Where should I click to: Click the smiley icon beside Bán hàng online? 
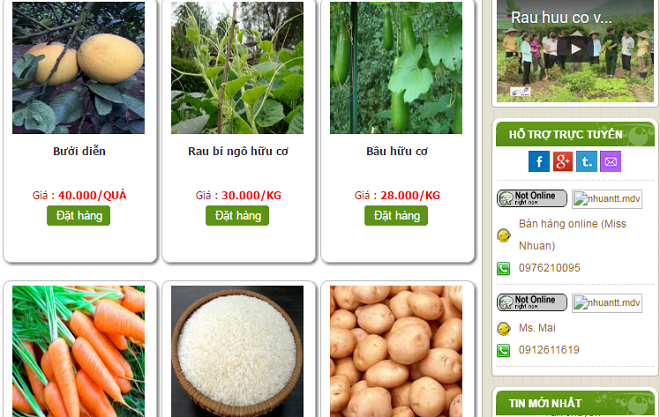[x=503, y=235]
